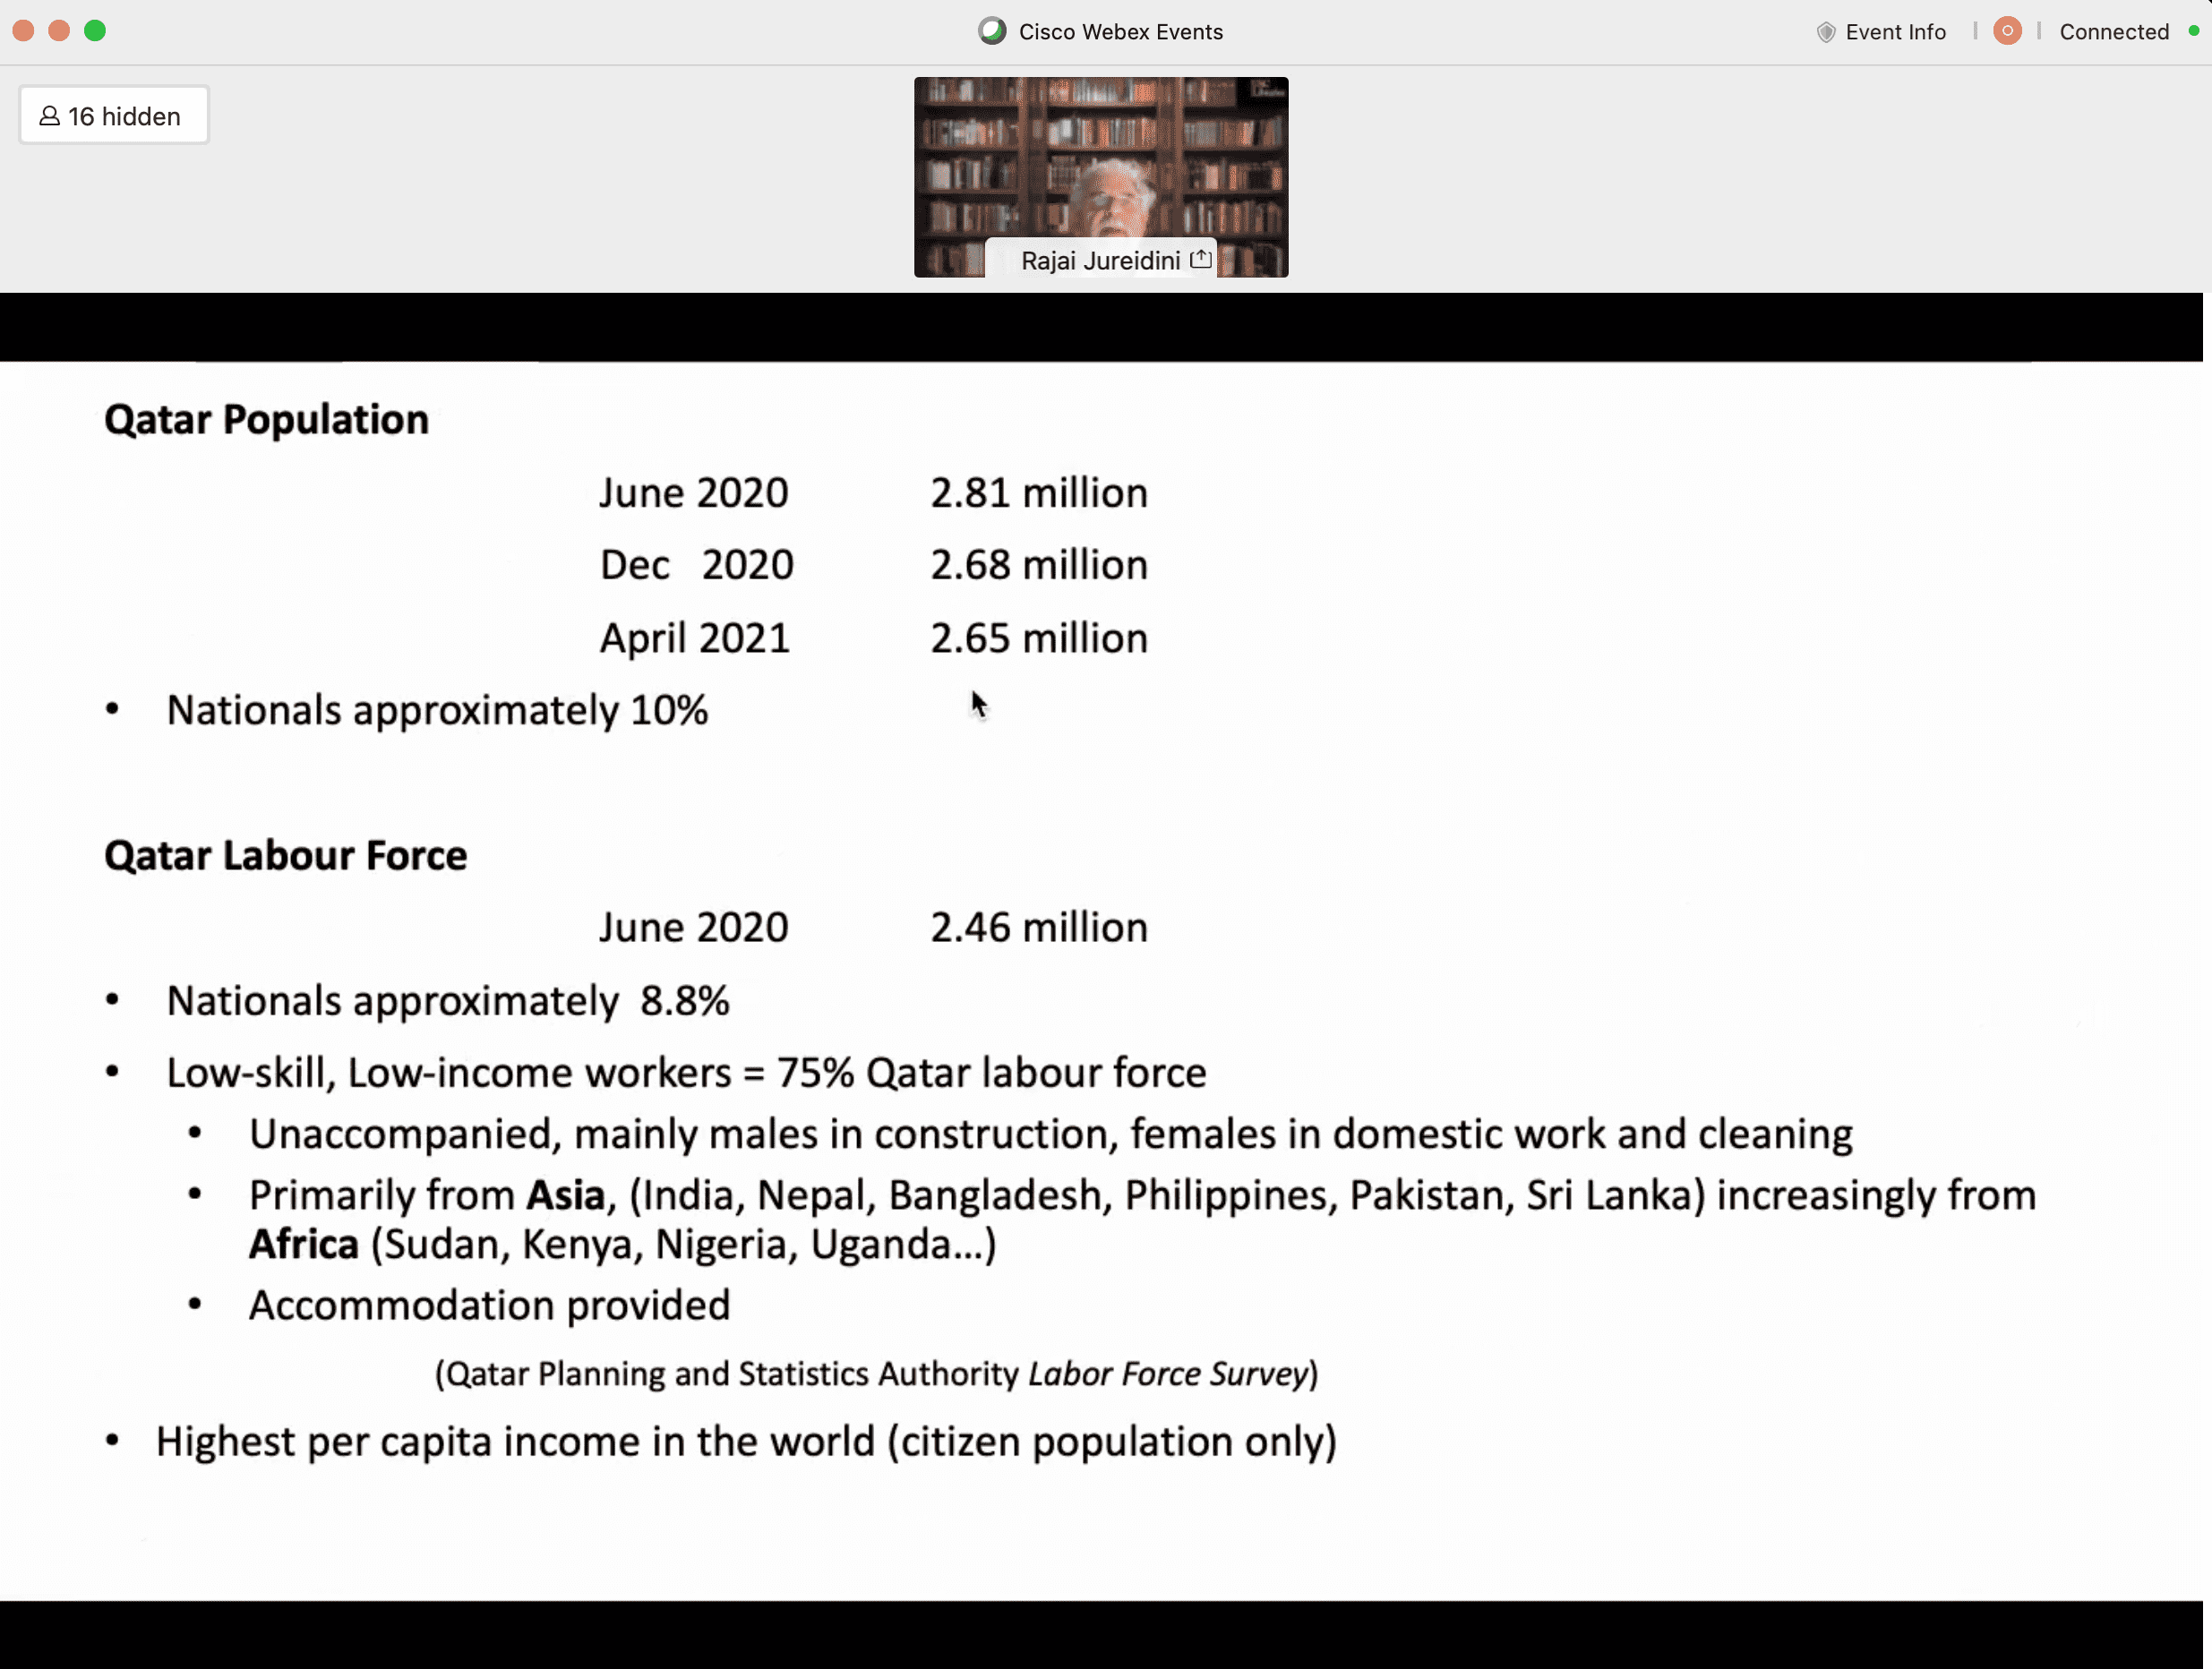This screenshot has height=1669, width=2212.
Task: Select the '2.65 million' value
Action: click(1038, 638)
